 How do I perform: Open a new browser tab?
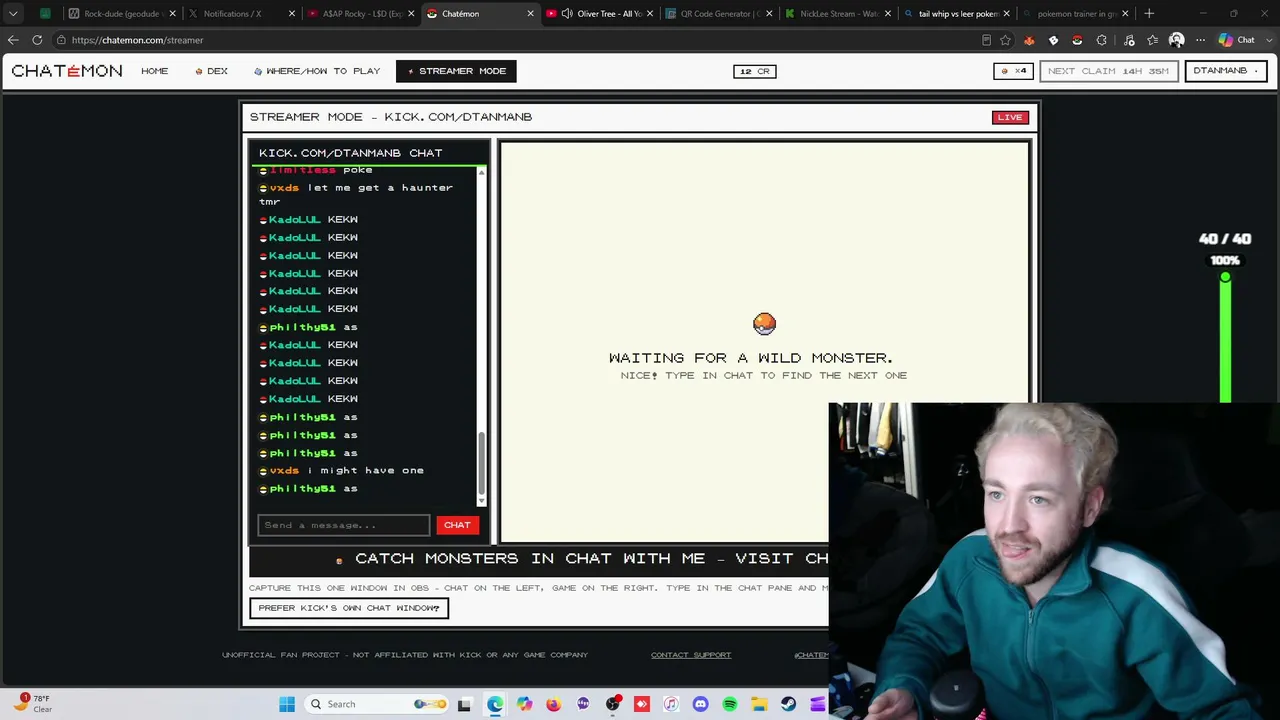coord(1149,14)
